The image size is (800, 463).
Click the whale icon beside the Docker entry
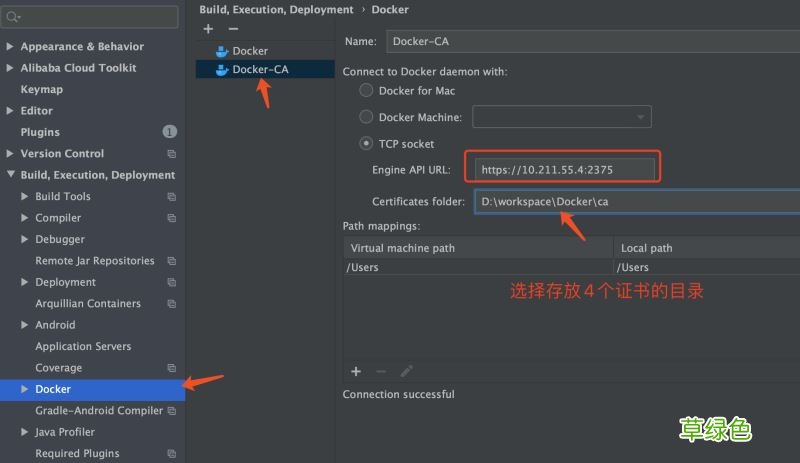[221, 51]
